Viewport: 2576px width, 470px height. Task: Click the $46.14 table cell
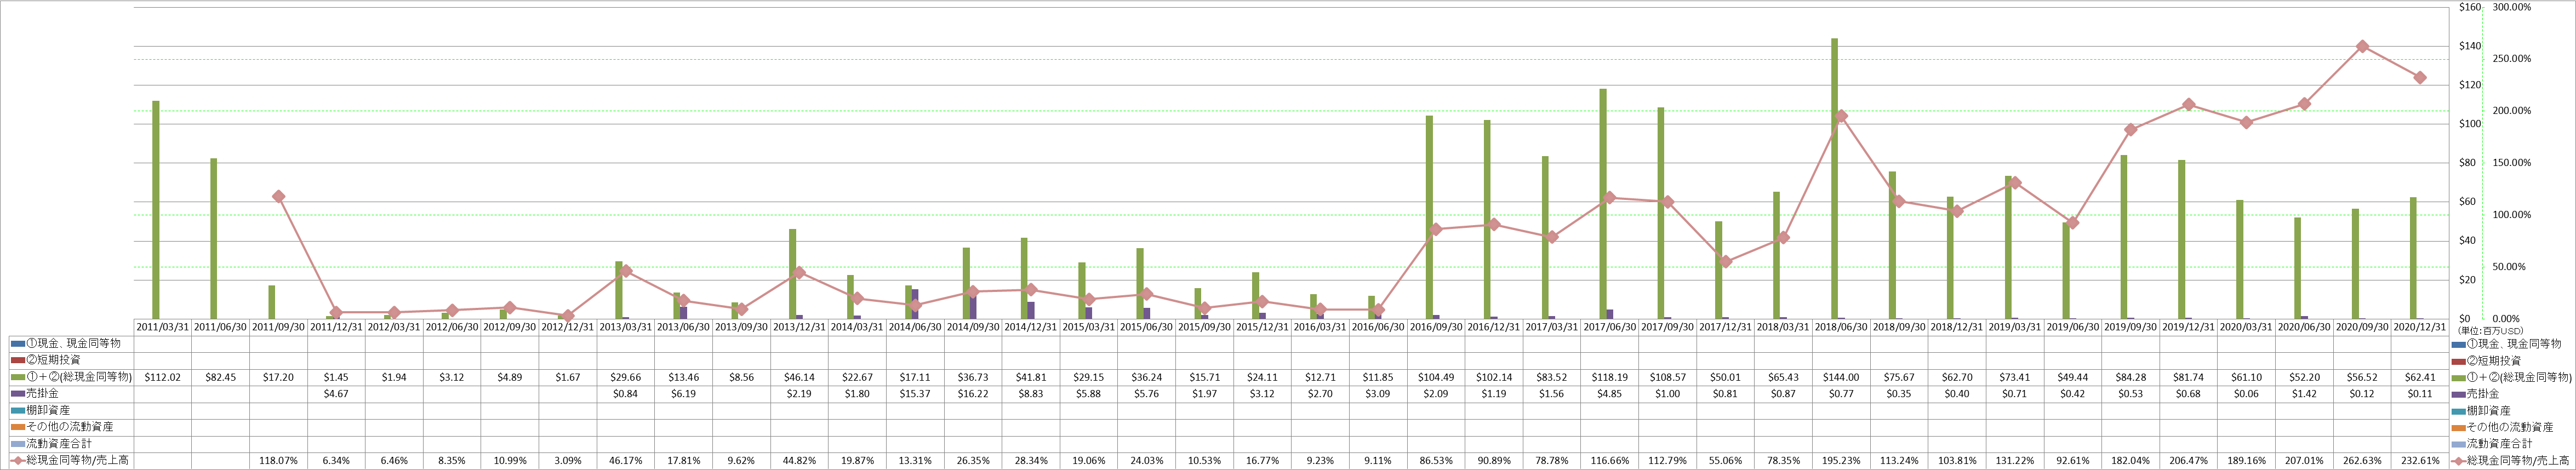799,377
